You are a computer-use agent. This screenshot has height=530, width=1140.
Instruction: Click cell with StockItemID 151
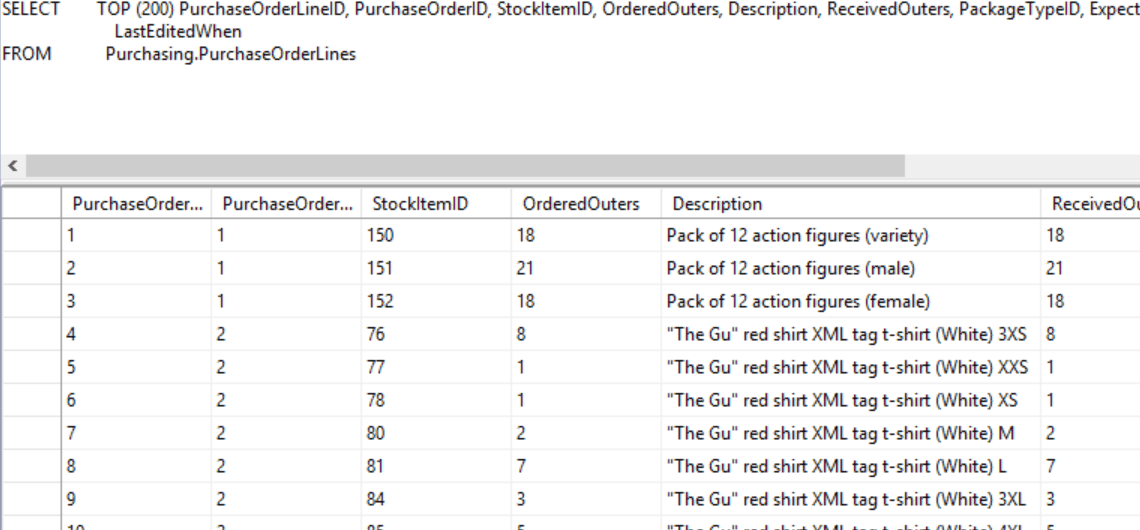click(436, 268)
